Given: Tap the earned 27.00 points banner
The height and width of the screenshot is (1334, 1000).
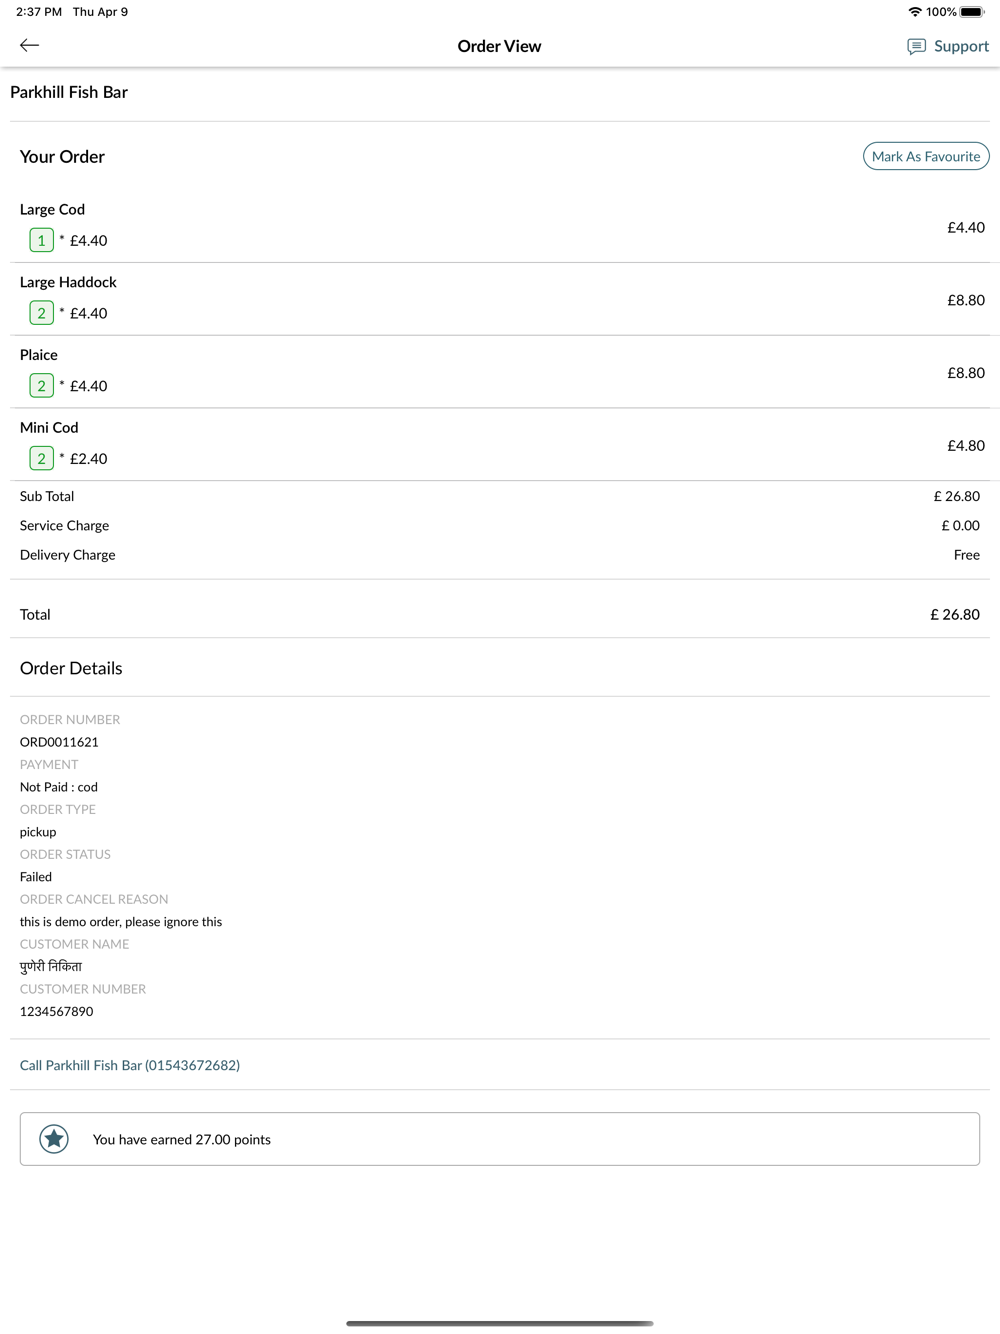Looking at the screenshot, I should click(x=500, y=1139).
